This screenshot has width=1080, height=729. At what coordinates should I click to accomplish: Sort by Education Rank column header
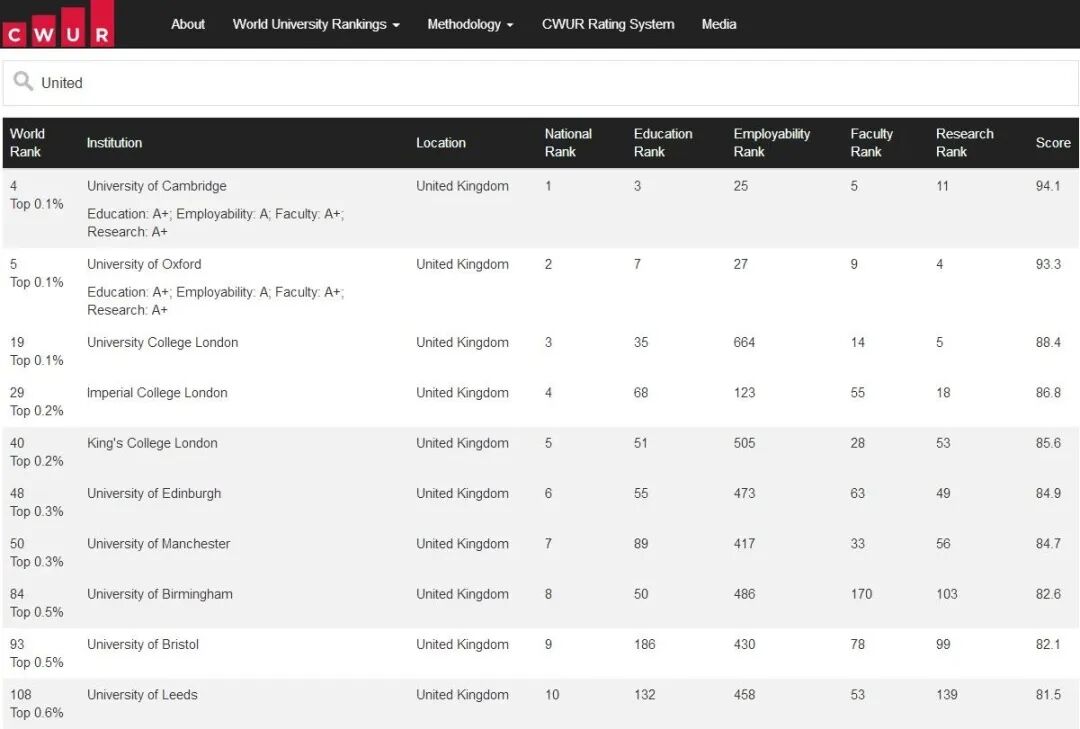(x=663, y=143)
